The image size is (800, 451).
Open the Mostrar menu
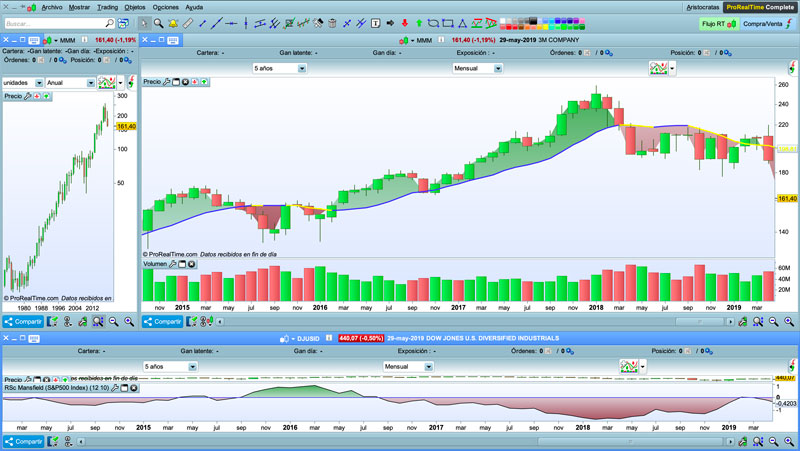[79, 7]
